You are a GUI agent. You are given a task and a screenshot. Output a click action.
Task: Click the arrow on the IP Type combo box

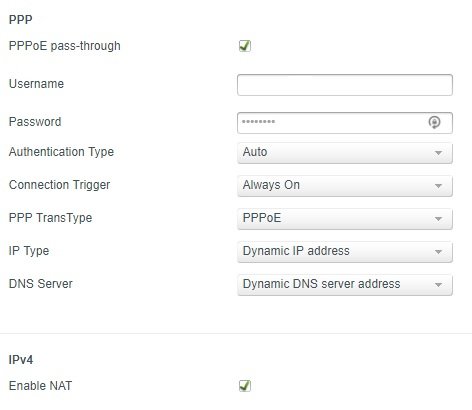[x=438, y=252]
